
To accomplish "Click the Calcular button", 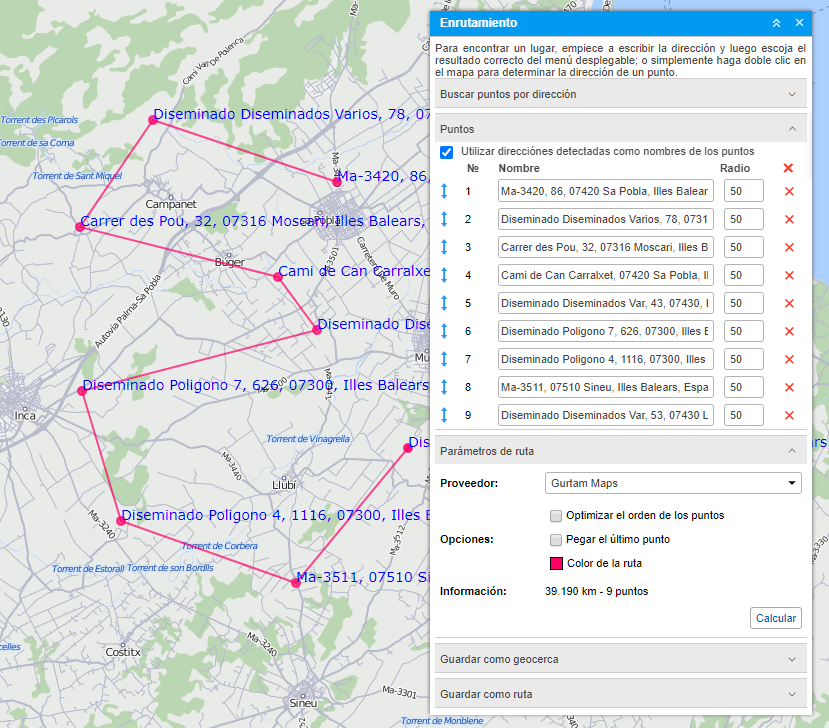I will [x=776, y=618].
